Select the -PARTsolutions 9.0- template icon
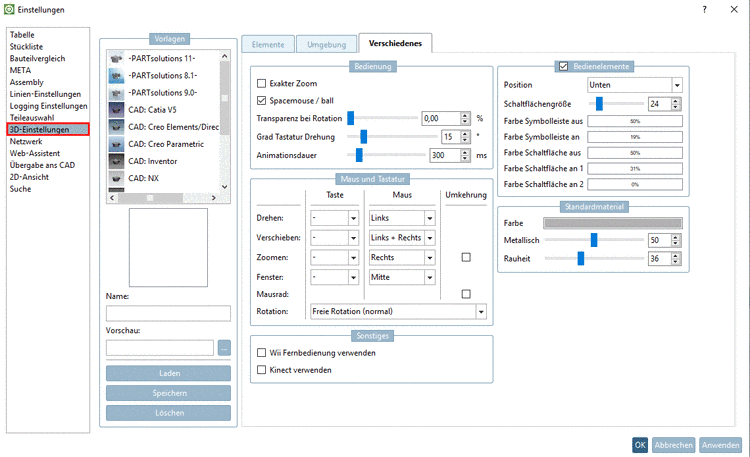Image resolution: width=750 pixels, height=457 pixels. click(x=116, y=93)
